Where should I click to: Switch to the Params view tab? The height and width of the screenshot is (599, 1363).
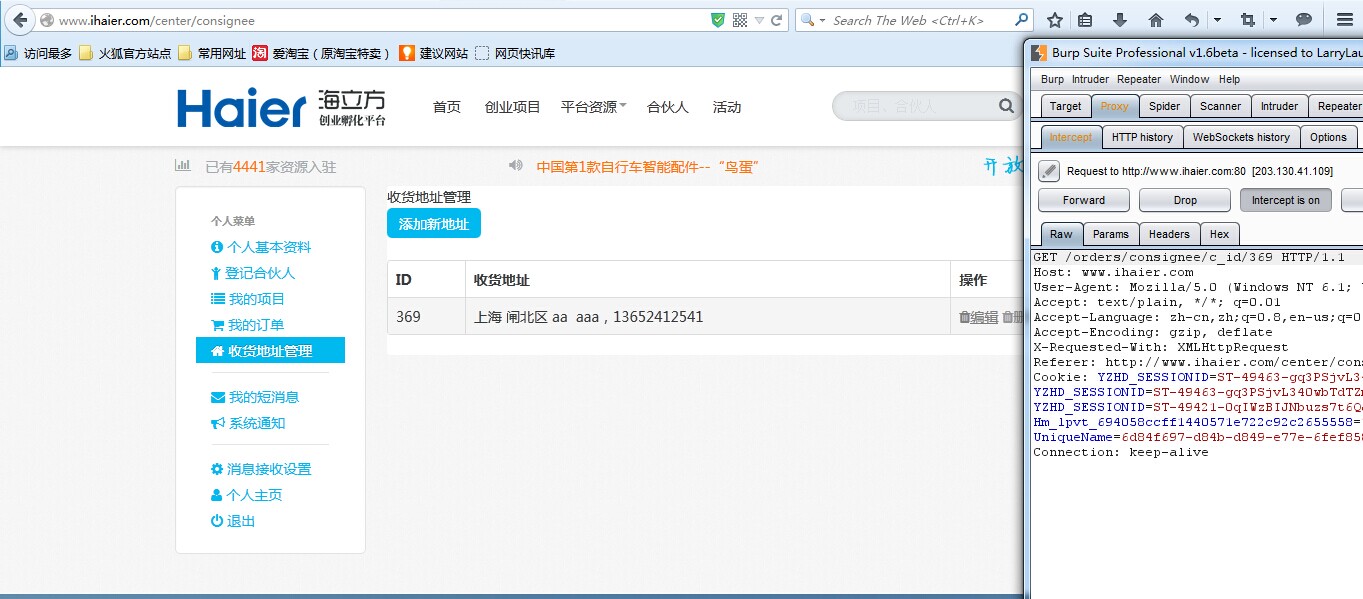(x=1110, y=234)
